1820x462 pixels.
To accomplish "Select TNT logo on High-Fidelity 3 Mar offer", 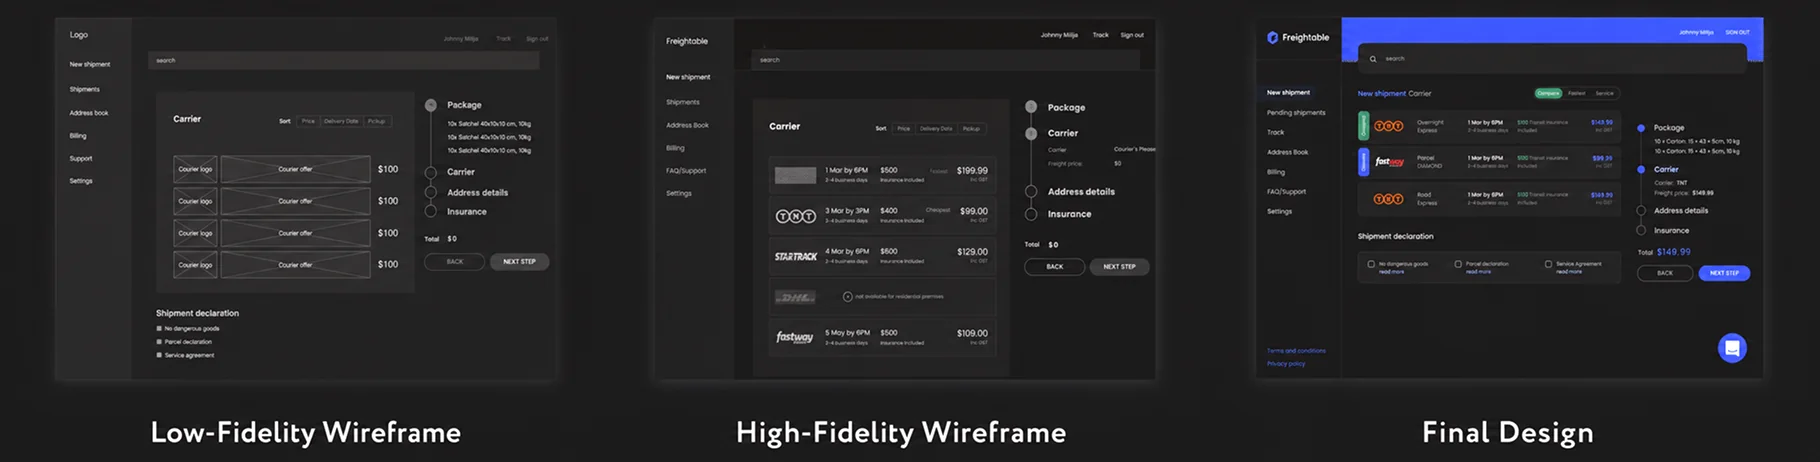I will pos(796,216).
